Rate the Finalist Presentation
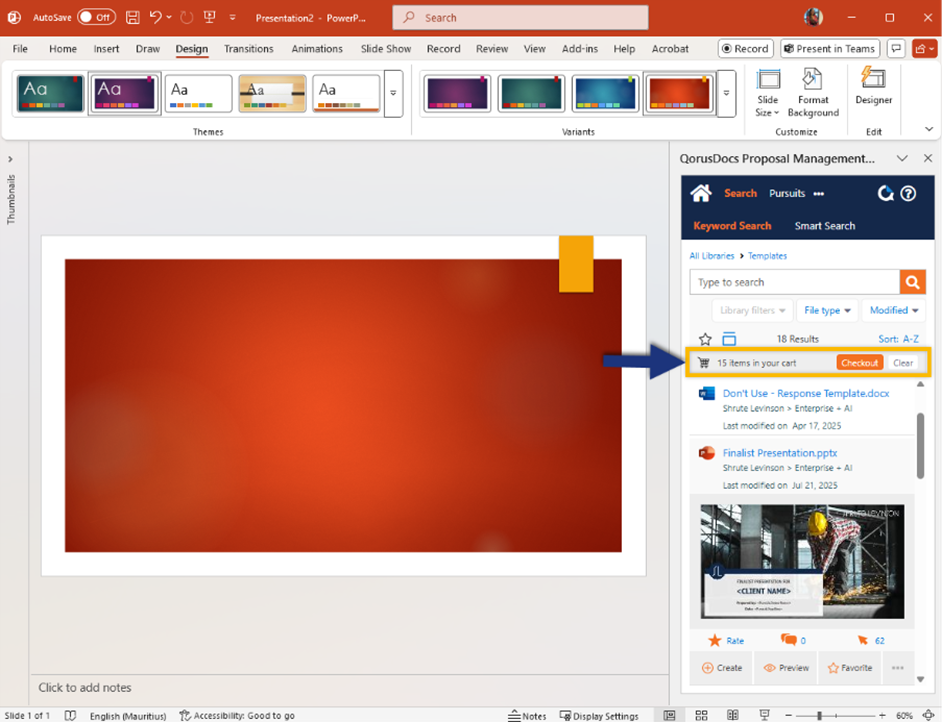 [726, 641]
